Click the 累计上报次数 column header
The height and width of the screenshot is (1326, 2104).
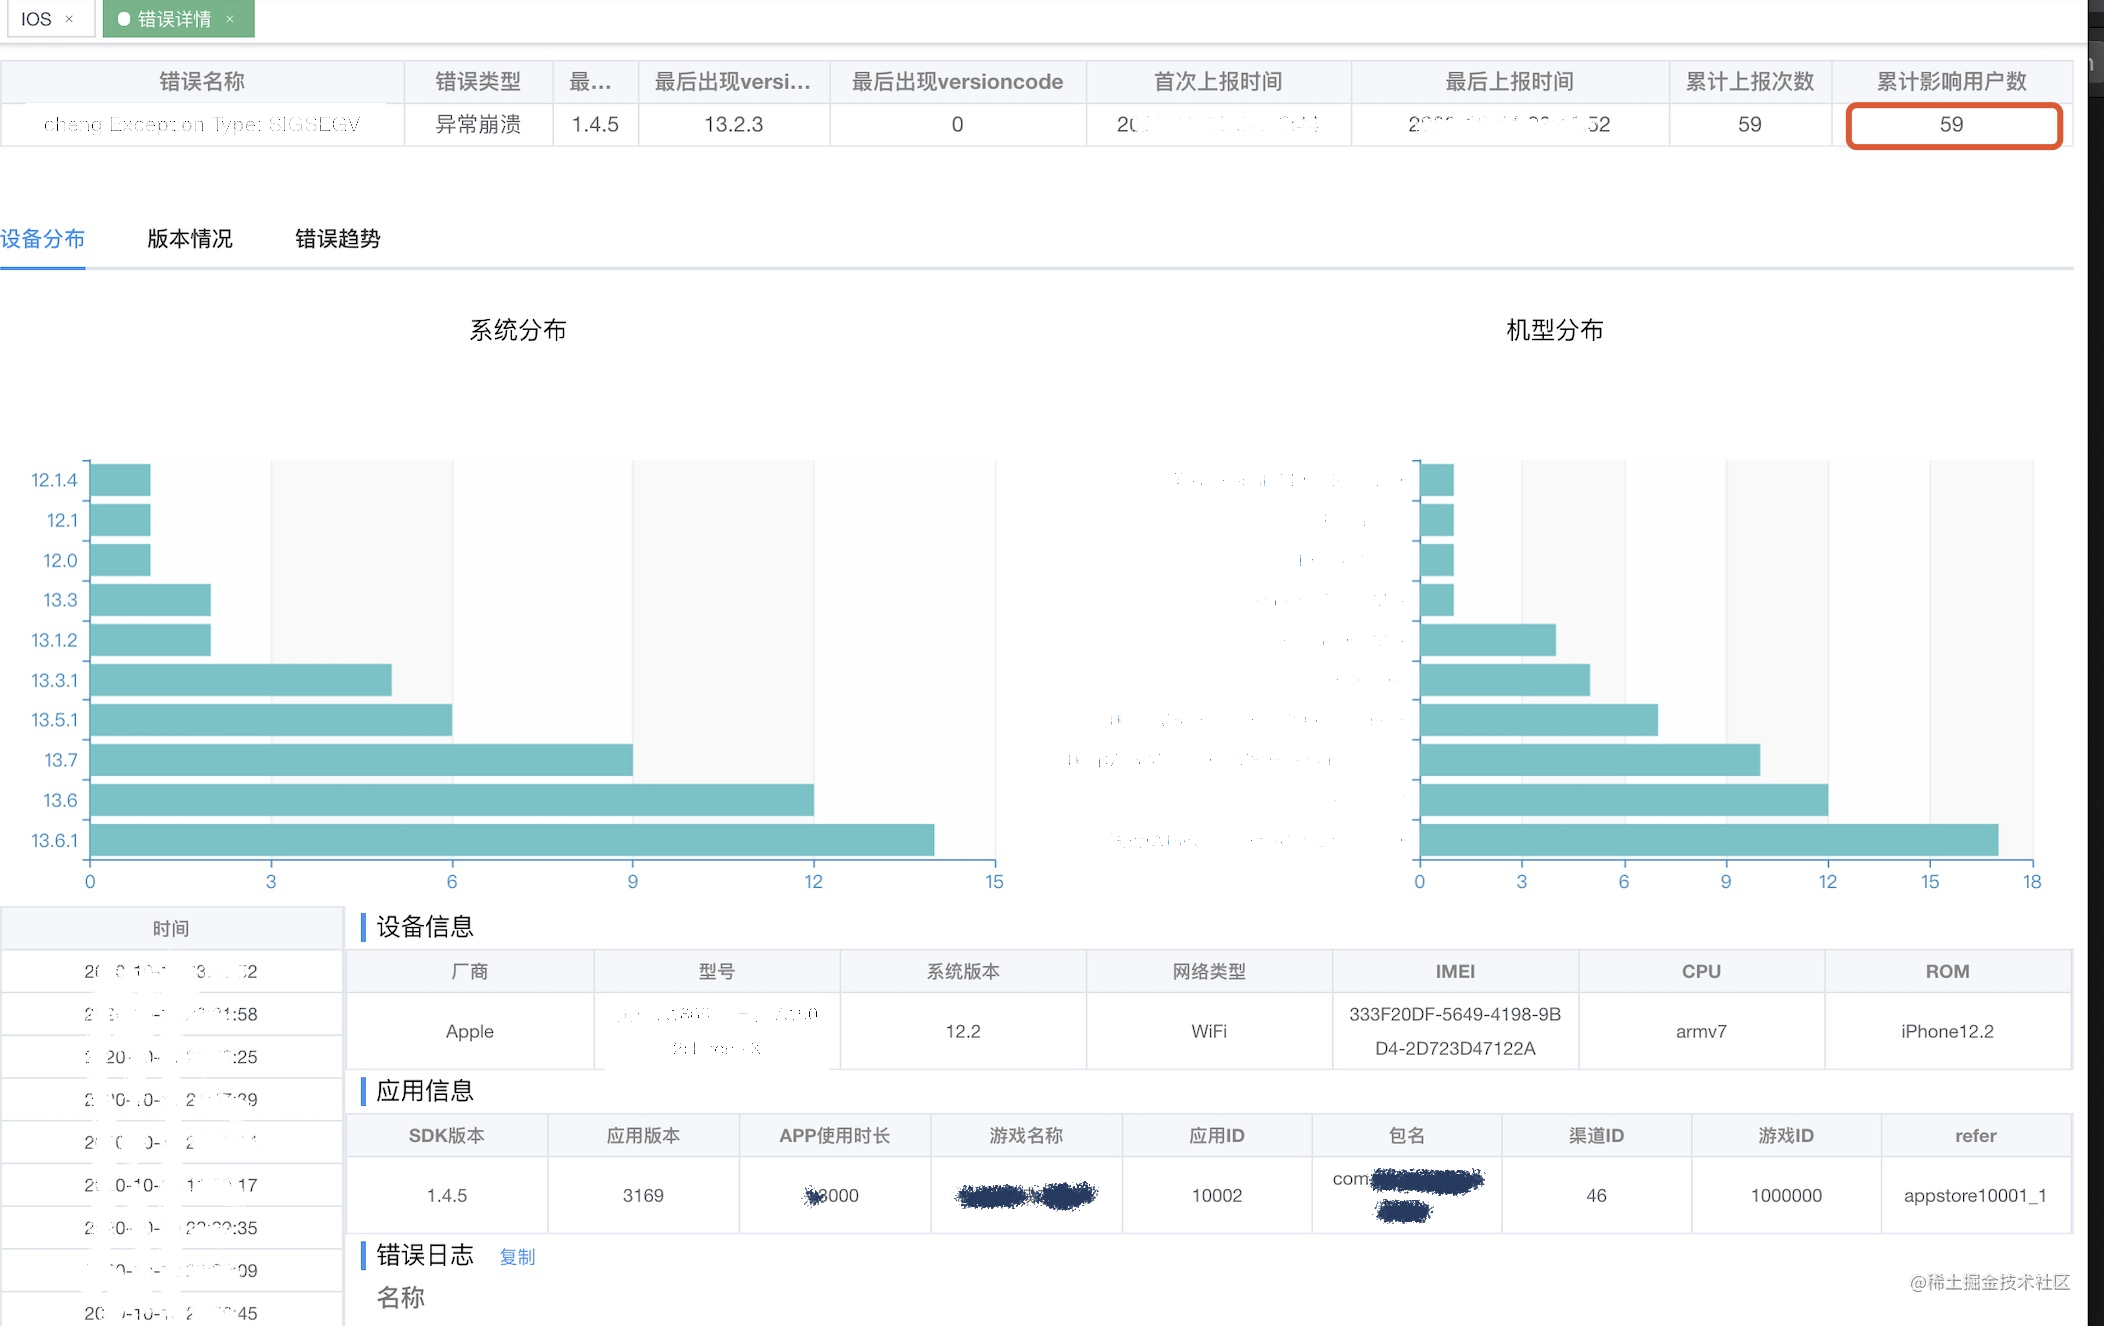pos(1749,81)
